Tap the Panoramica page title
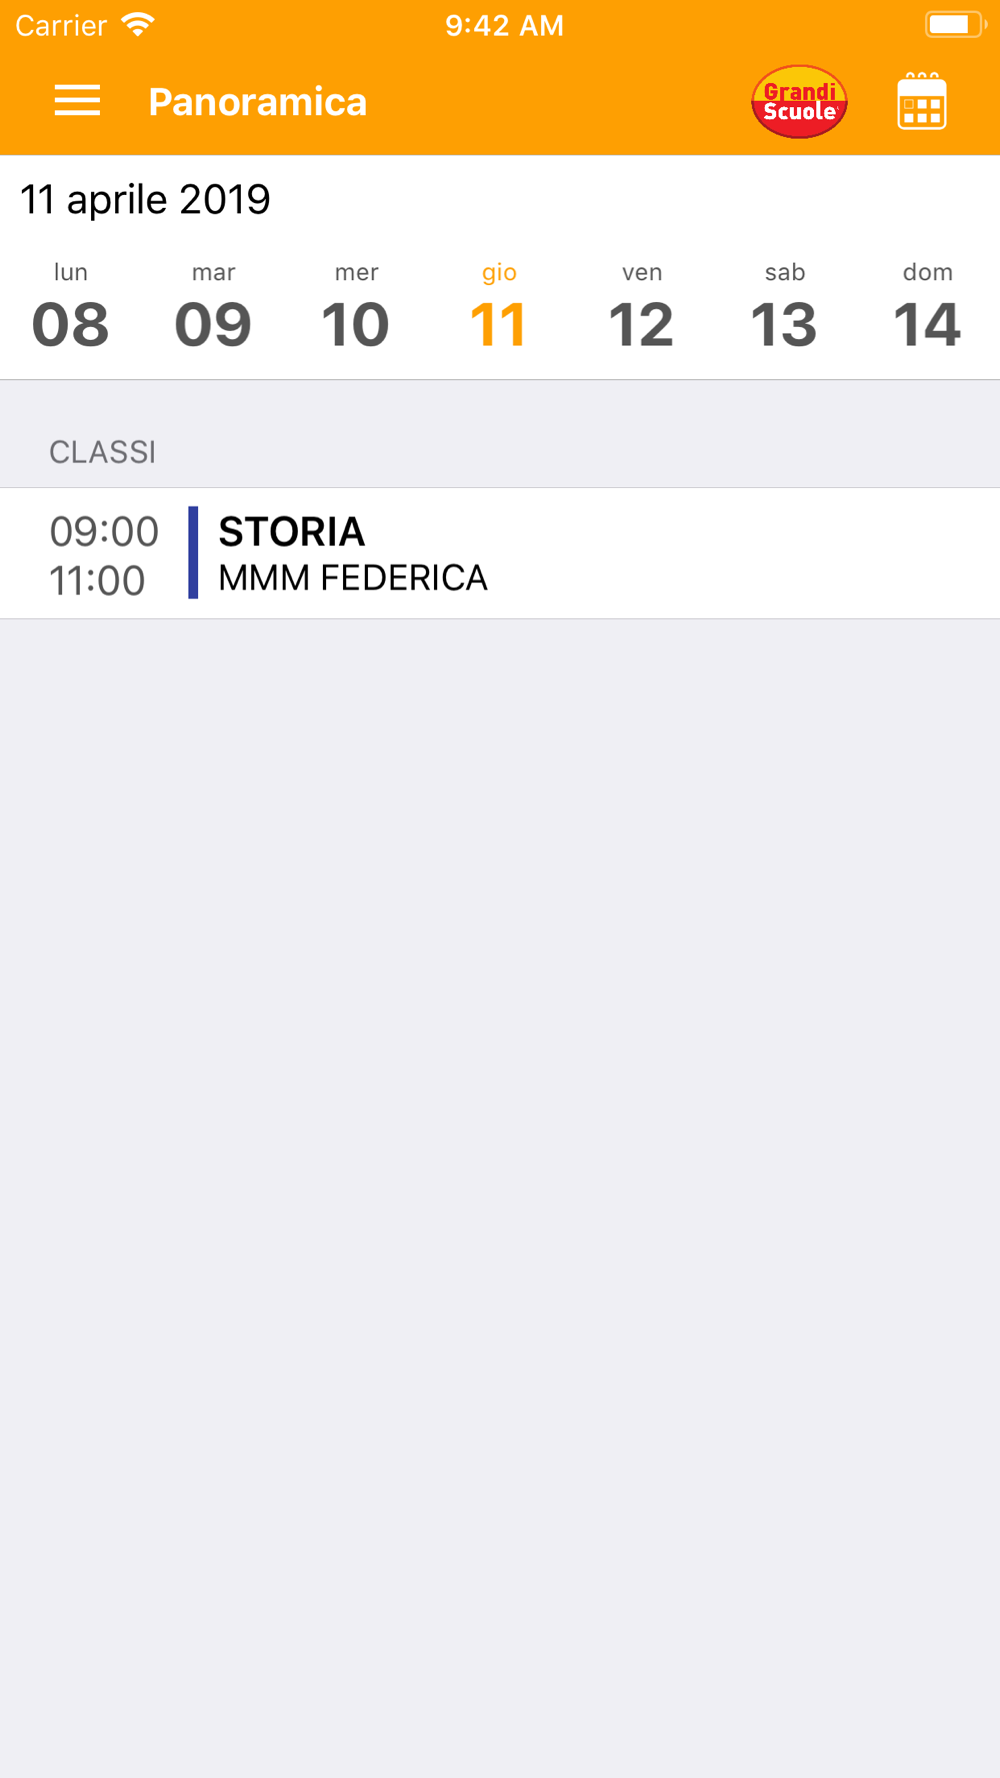 click(x=258, y=102)
